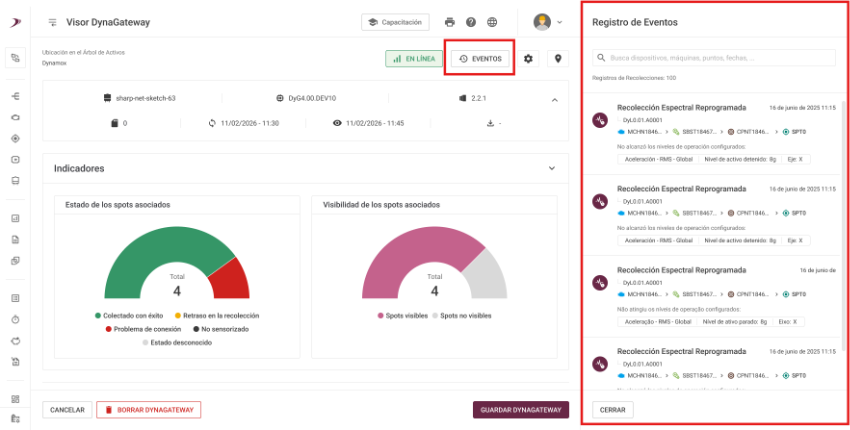Open the Eventos log button

point(482,59)
